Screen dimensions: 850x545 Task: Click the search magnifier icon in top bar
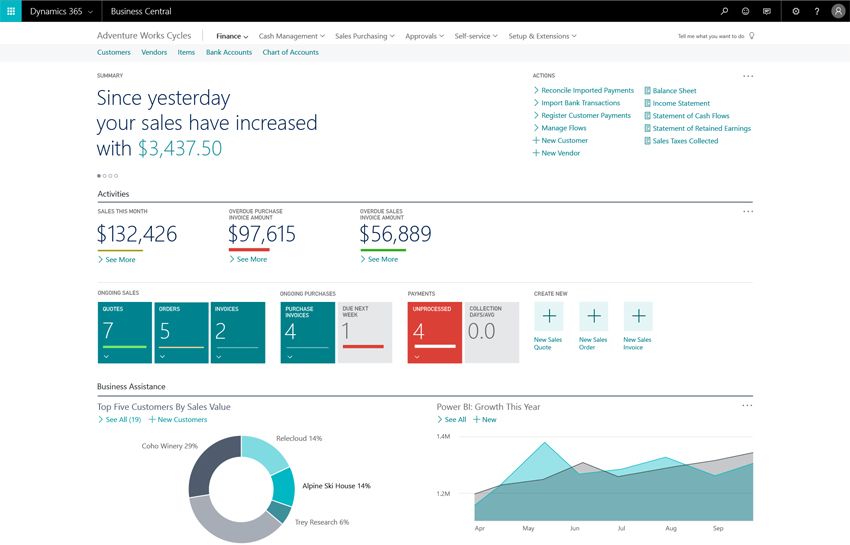click(x=724, y=11)
